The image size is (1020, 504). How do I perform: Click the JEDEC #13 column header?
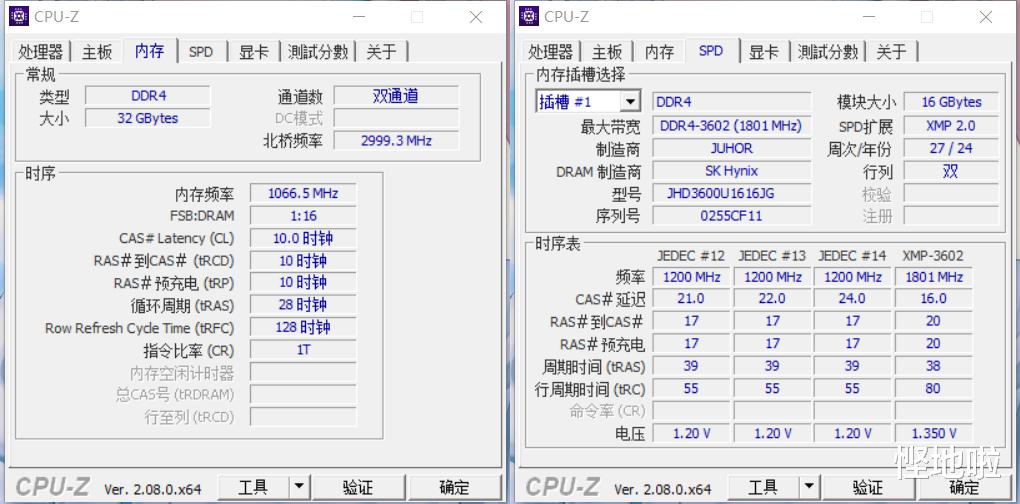[x=772, y=256]
